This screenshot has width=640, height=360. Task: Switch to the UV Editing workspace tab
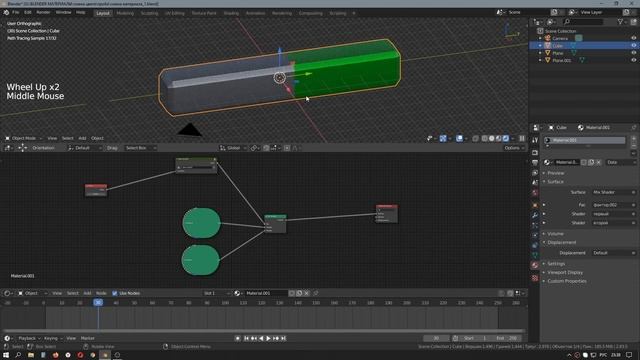[x=175, y=13]
